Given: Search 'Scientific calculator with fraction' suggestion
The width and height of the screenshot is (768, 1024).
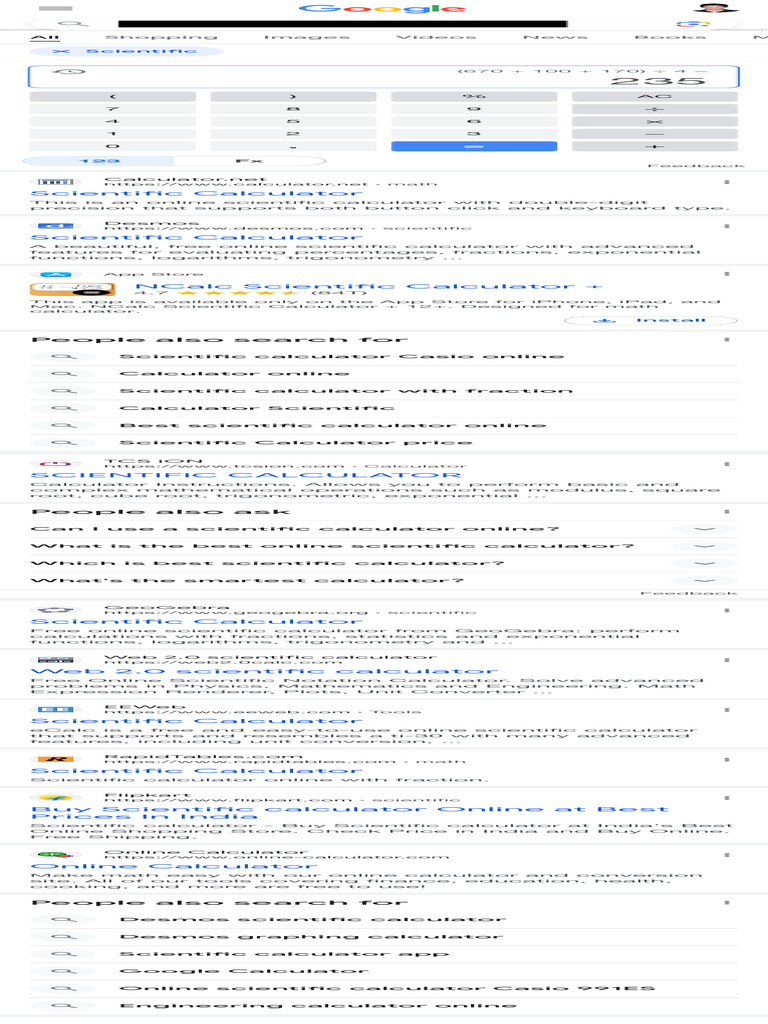Looking at the screenshot, I should [x=384, y=391].
